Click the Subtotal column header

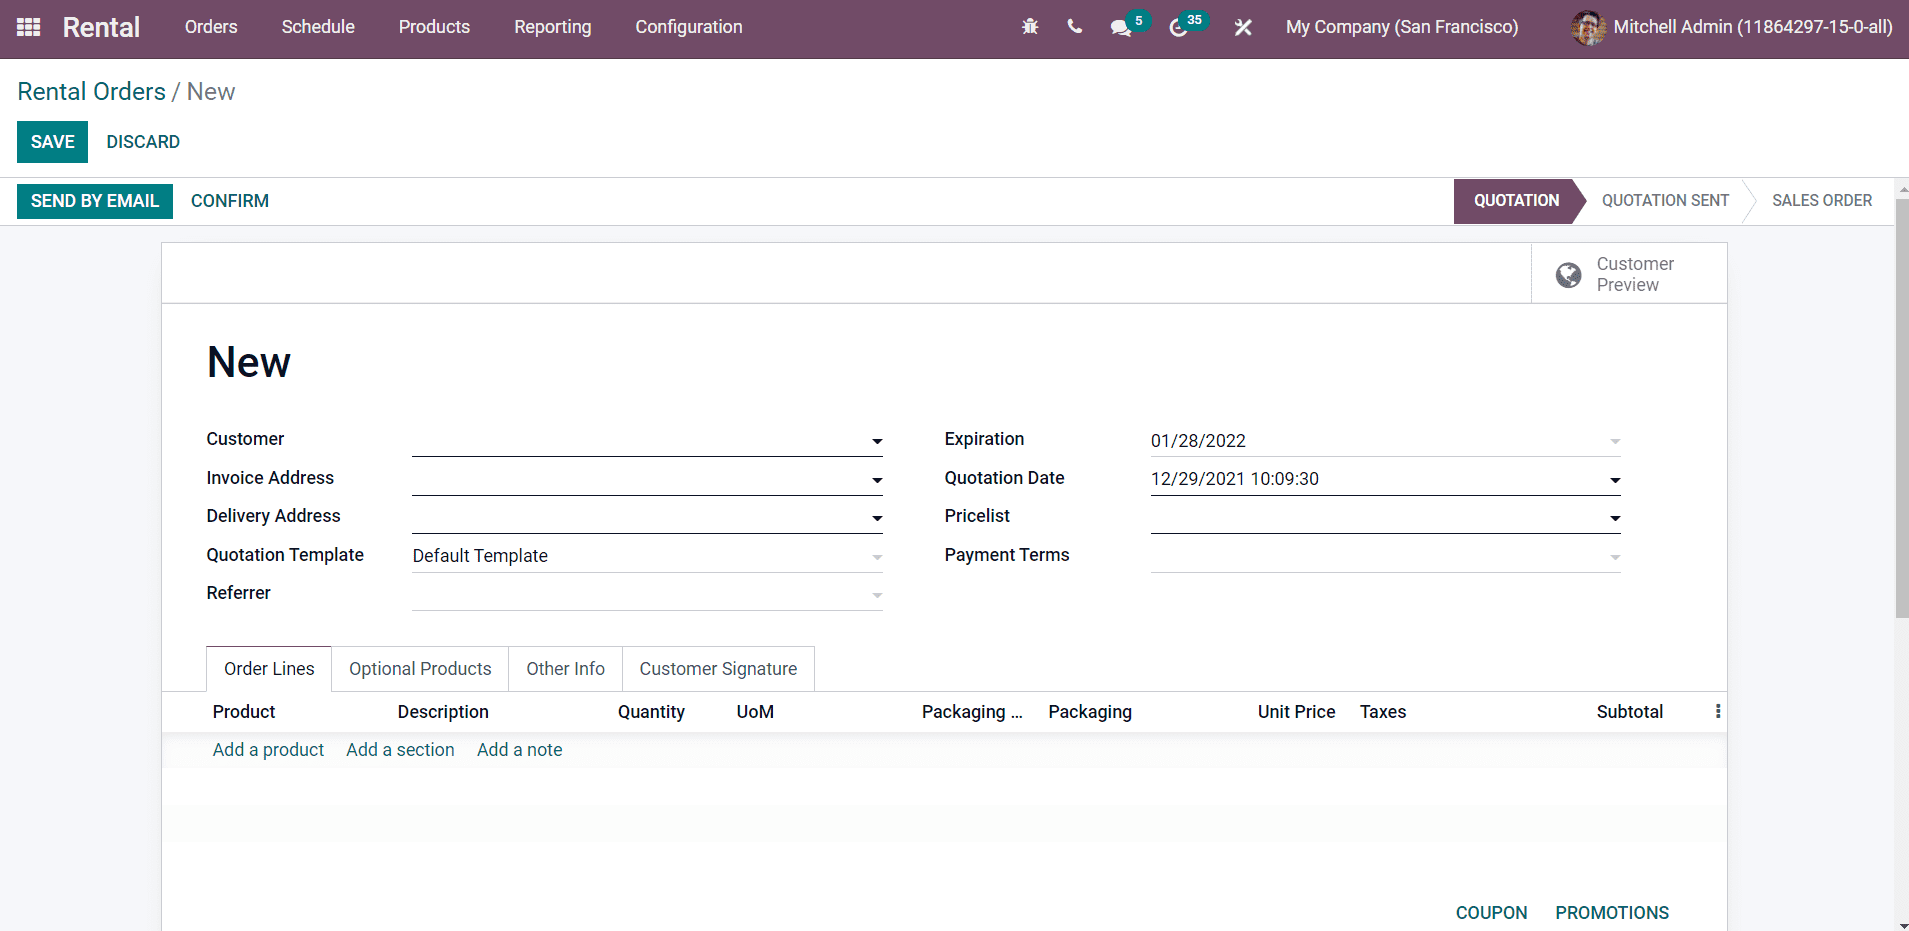(1629, 712)
